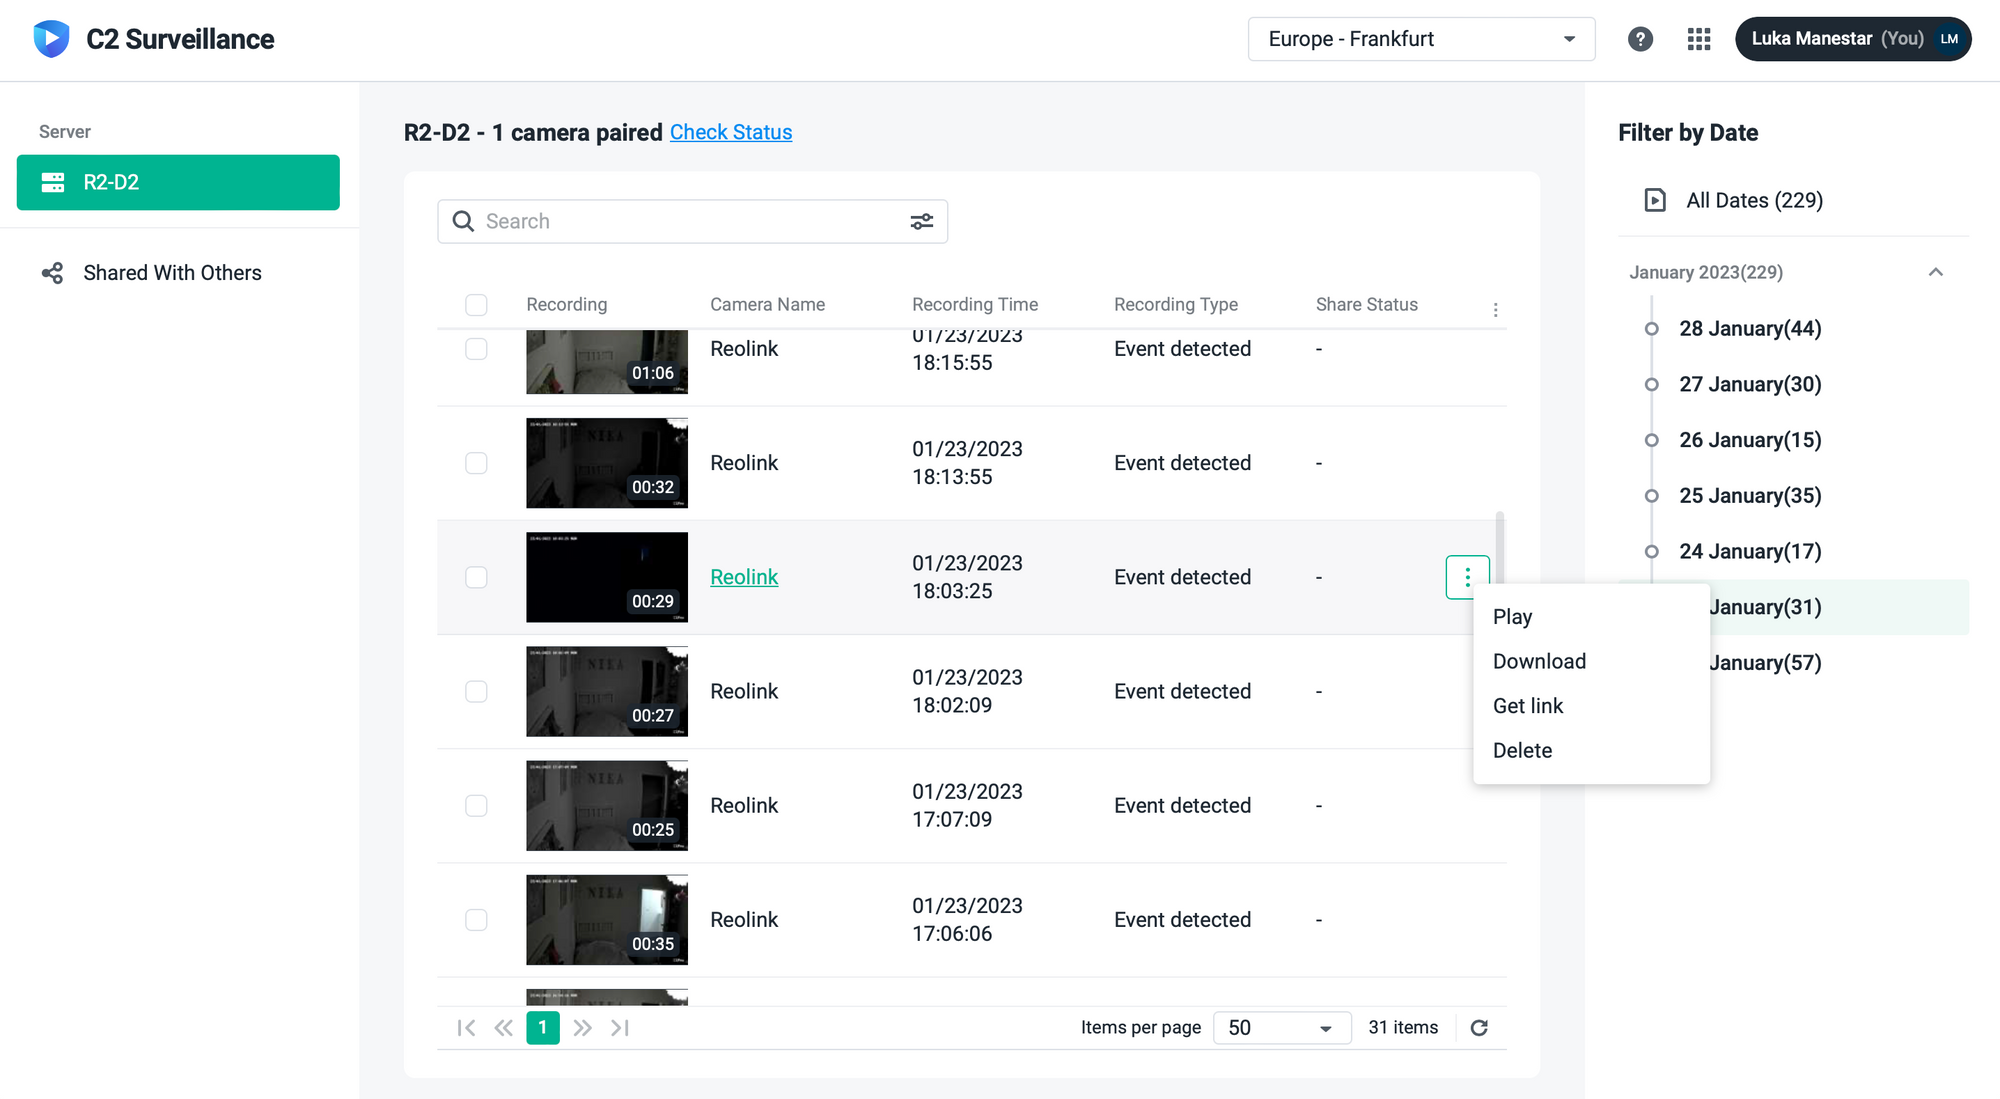Click the search magnifier icon
Screen dimensions: 2000x1099
(463, 221)
